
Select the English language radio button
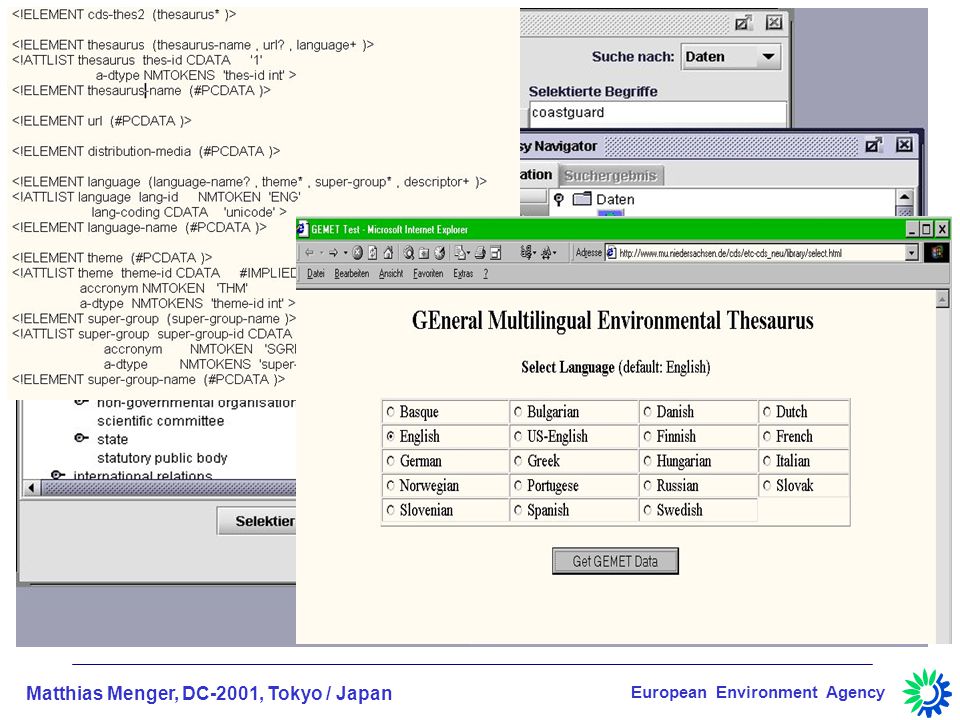[x=391, y=437]
